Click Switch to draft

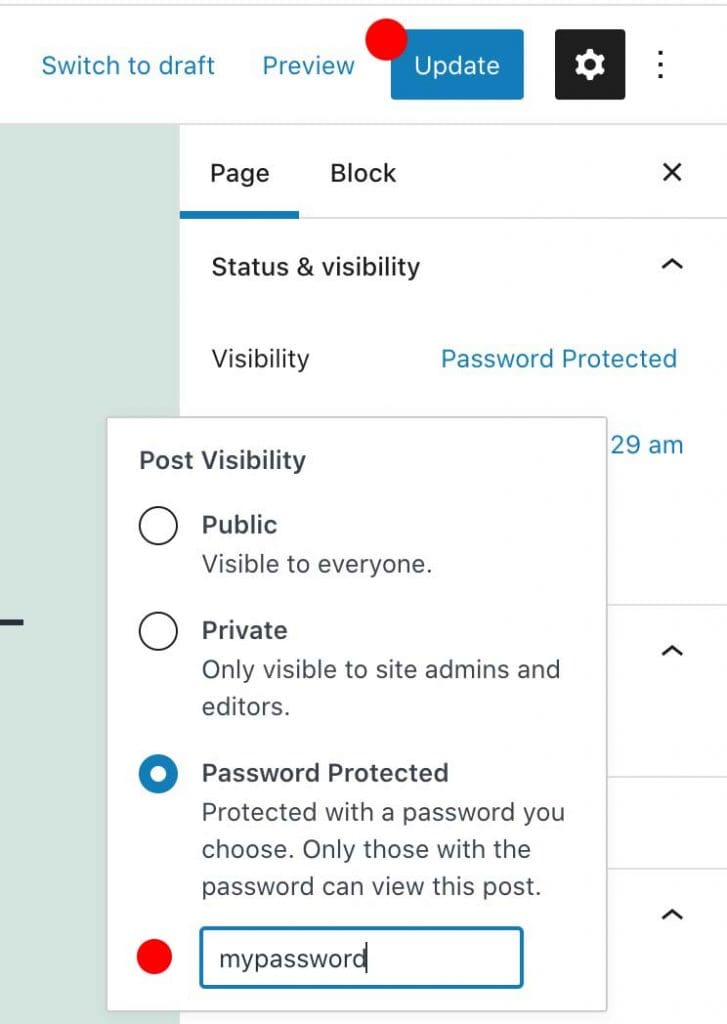pyautogui.click(x=128, y=65)
